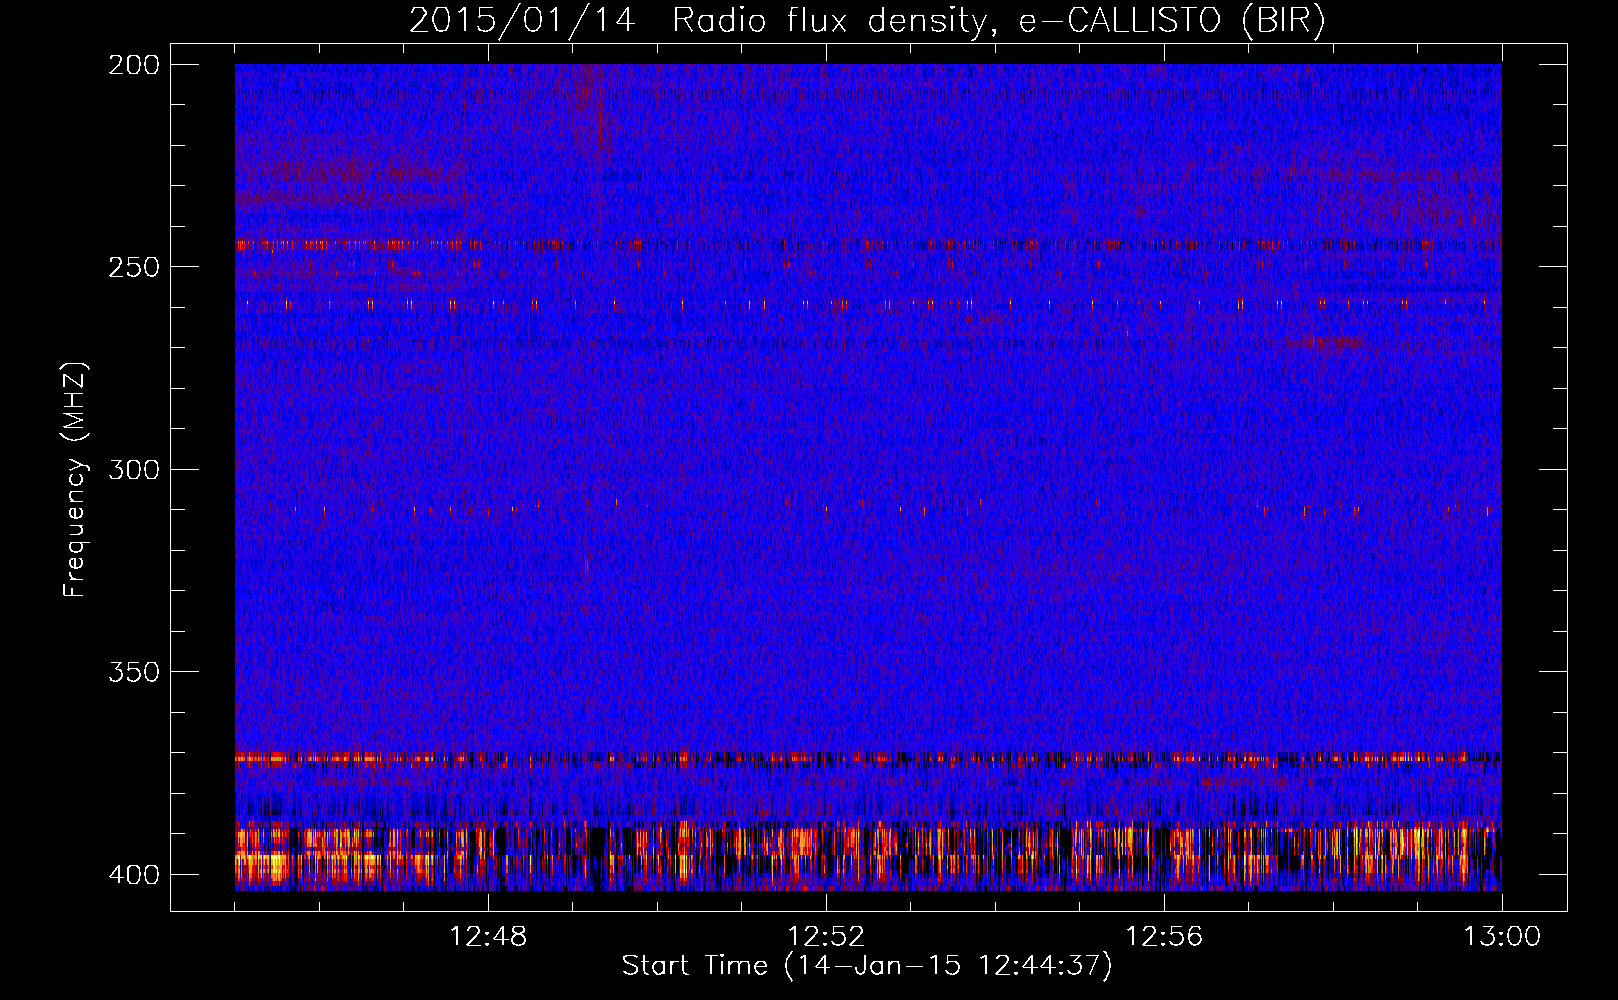Click the 200 frequency tick label
The image size is (1618, 1000).
tap(134, 65)
